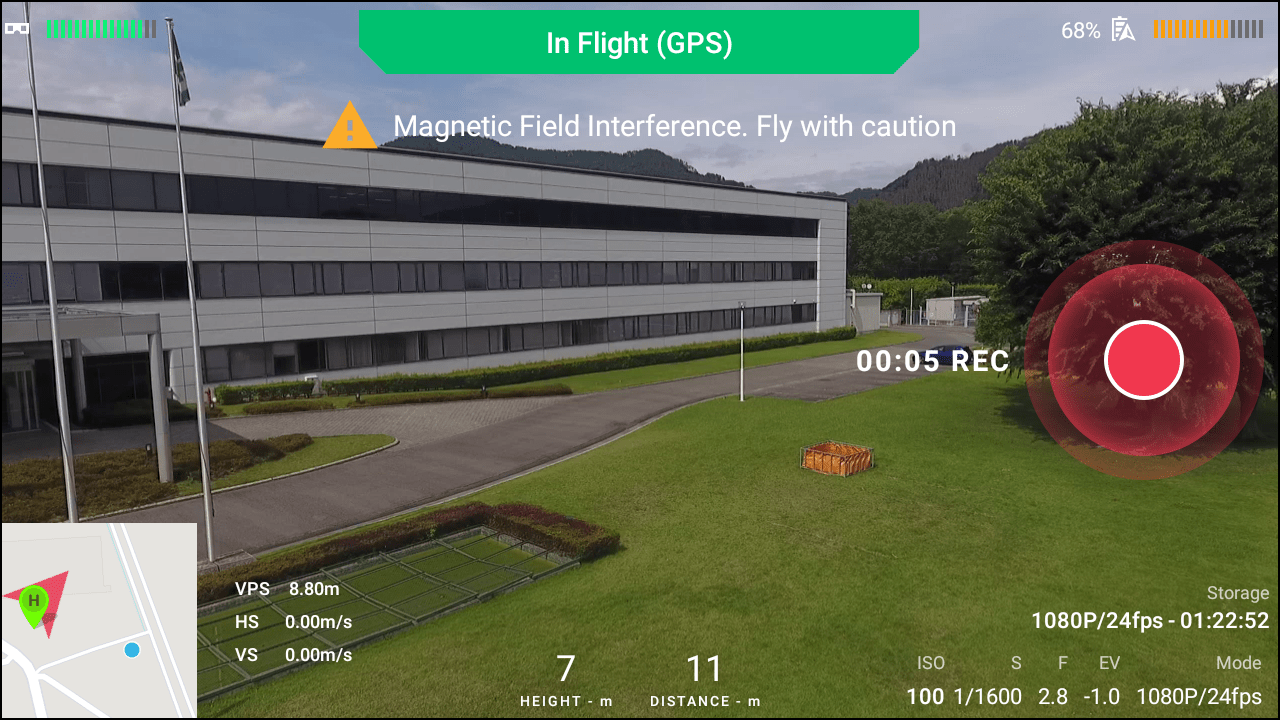Stop recording with the red record button
The image size is (1280, 720).
click(x=1143, y=361)
